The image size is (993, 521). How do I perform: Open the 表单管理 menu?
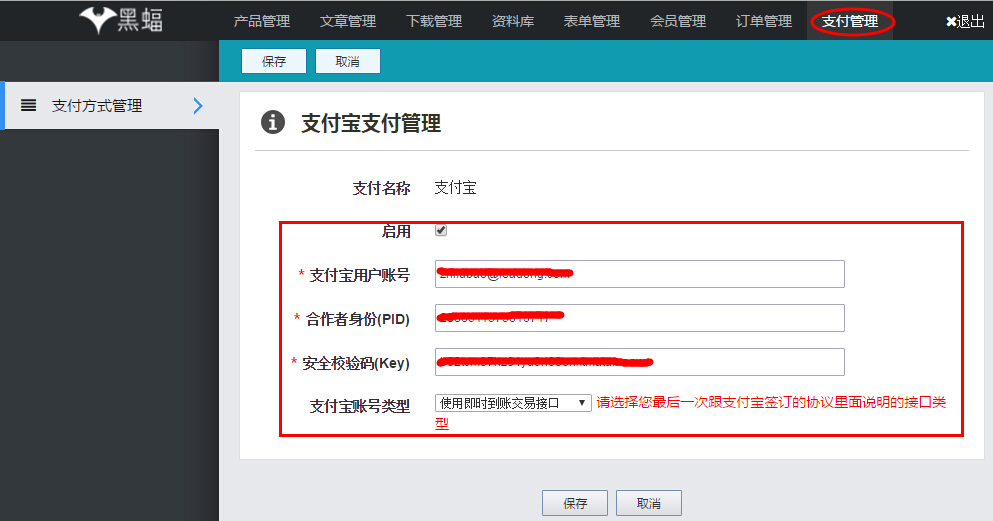pos(591,22)
